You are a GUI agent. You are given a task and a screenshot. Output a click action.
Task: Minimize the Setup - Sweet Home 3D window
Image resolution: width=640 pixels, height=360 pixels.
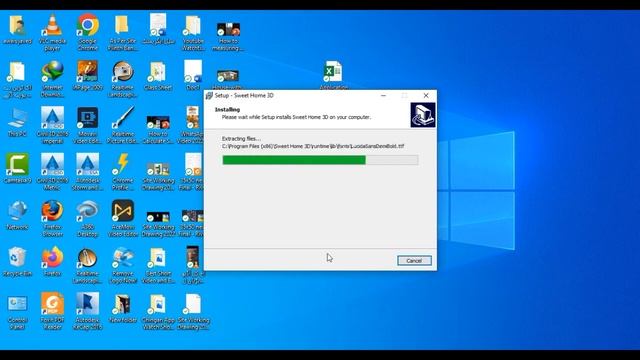383,96
